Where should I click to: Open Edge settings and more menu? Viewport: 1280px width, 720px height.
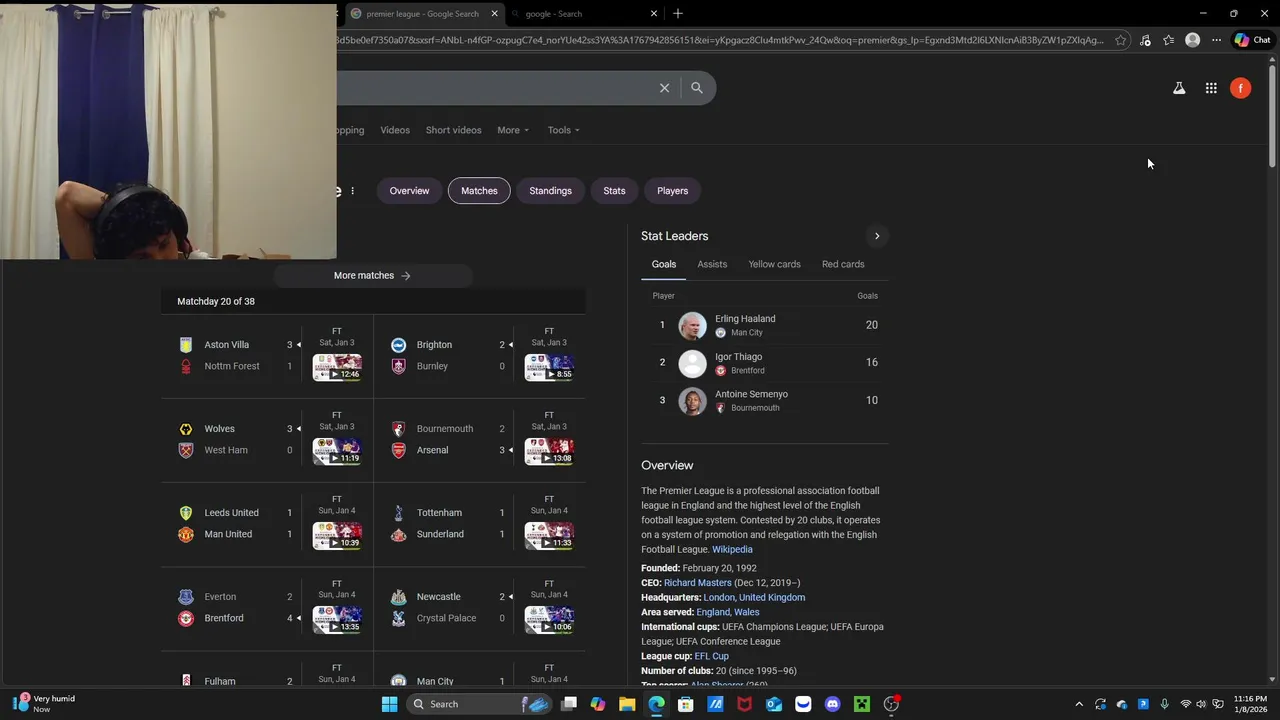1216,40
